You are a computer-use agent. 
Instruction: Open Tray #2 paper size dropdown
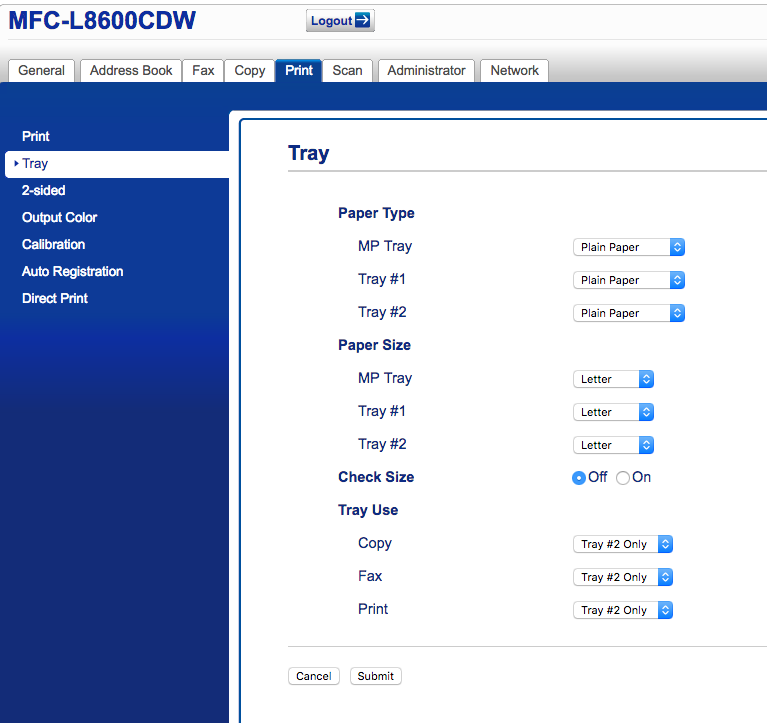(x=613, y=445)
